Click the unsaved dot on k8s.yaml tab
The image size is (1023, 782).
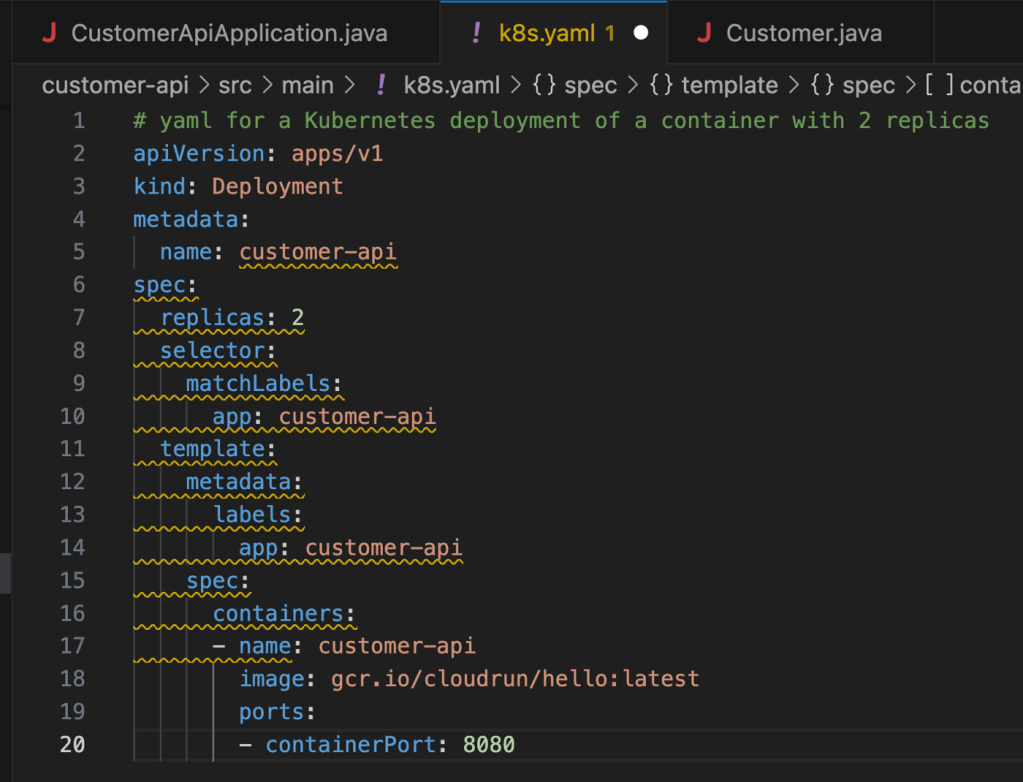pyautogui.click(x=641, y=33)
